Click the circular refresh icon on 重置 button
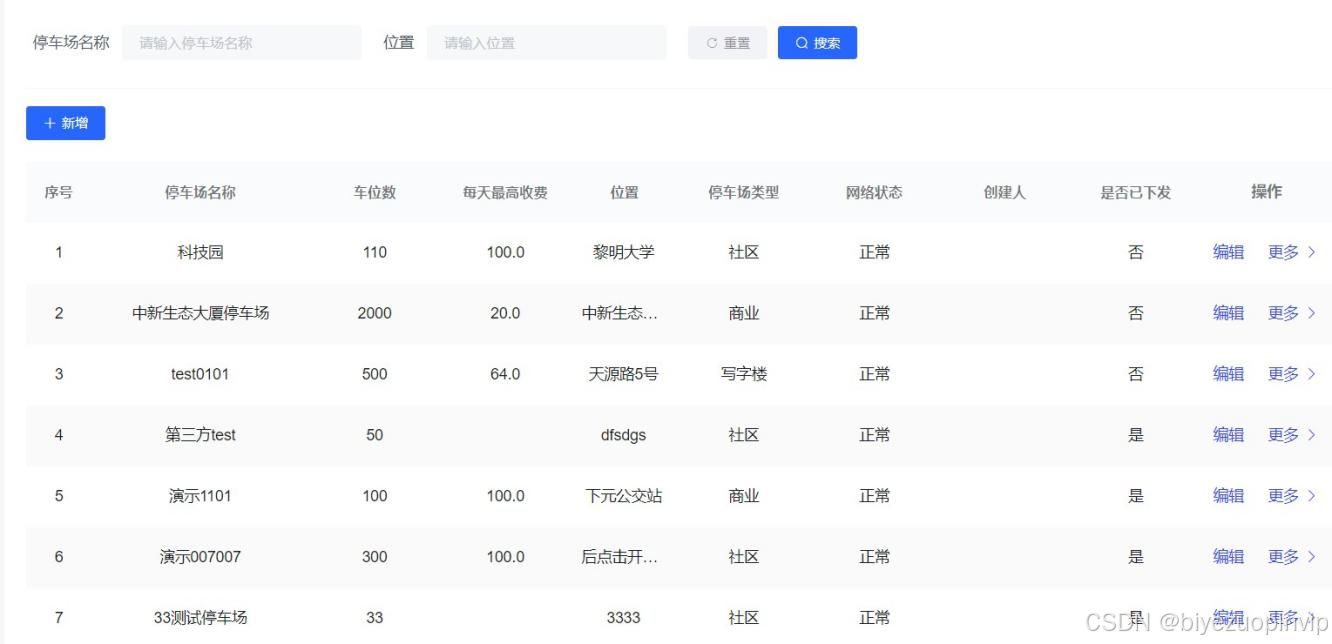The image size is (1332, 644). point(710,42)
